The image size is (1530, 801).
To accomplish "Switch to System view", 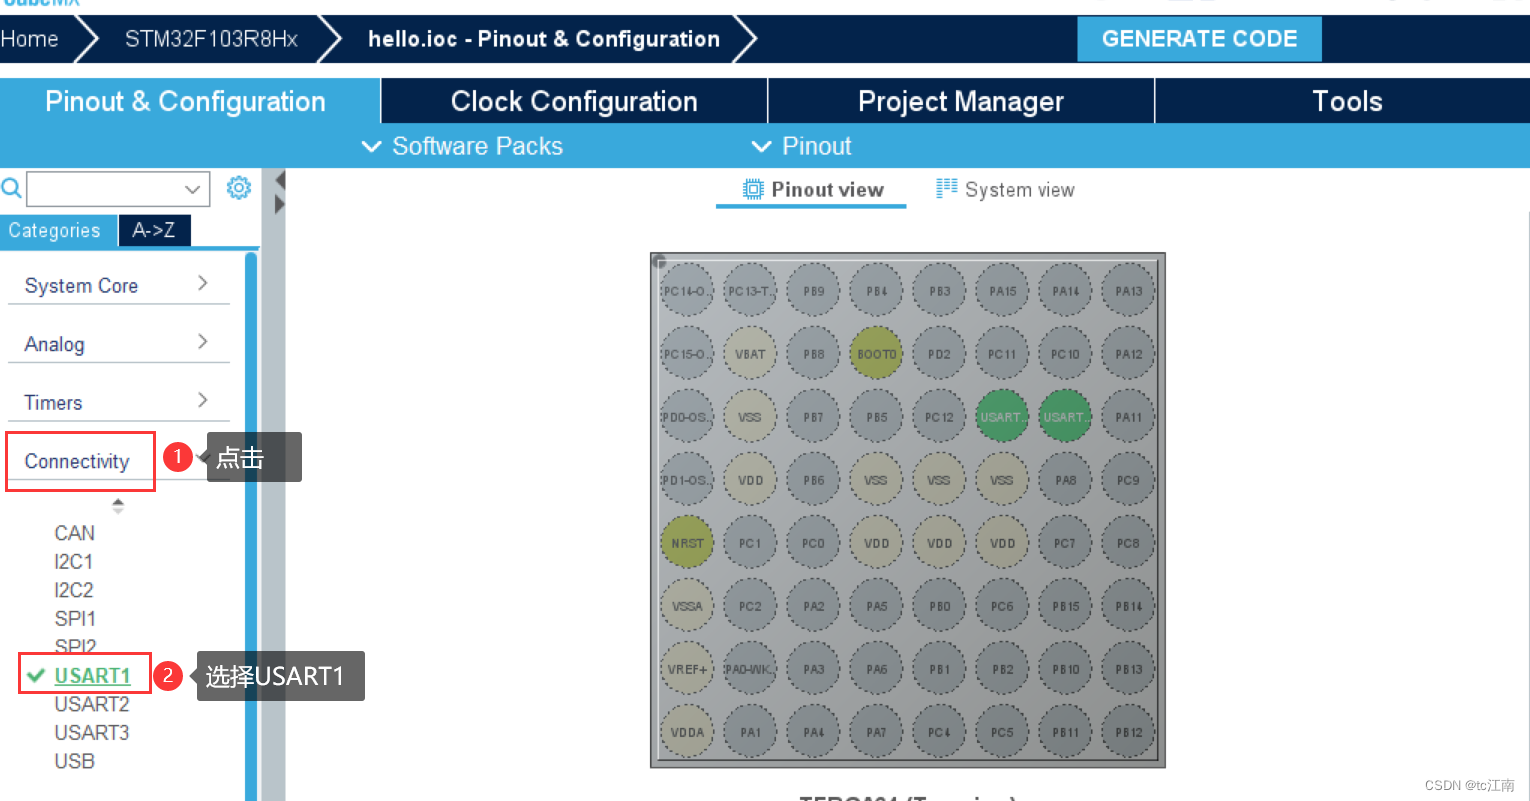I will pos(1005,190).
